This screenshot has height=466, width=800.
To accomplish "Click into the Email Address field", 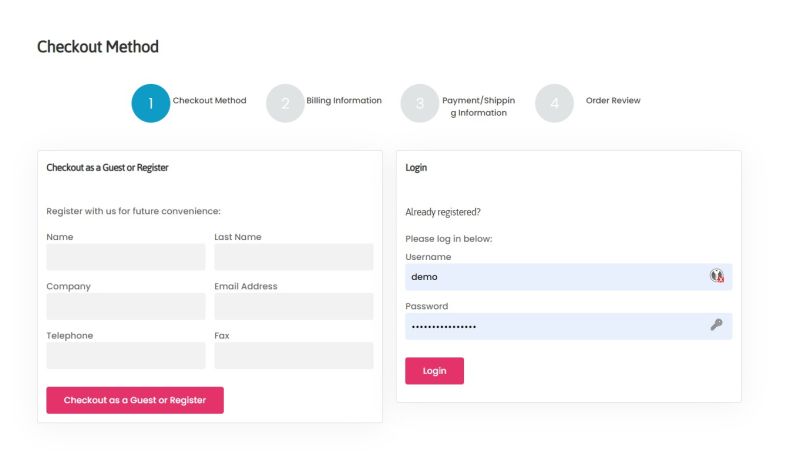I will click(293, 306).
